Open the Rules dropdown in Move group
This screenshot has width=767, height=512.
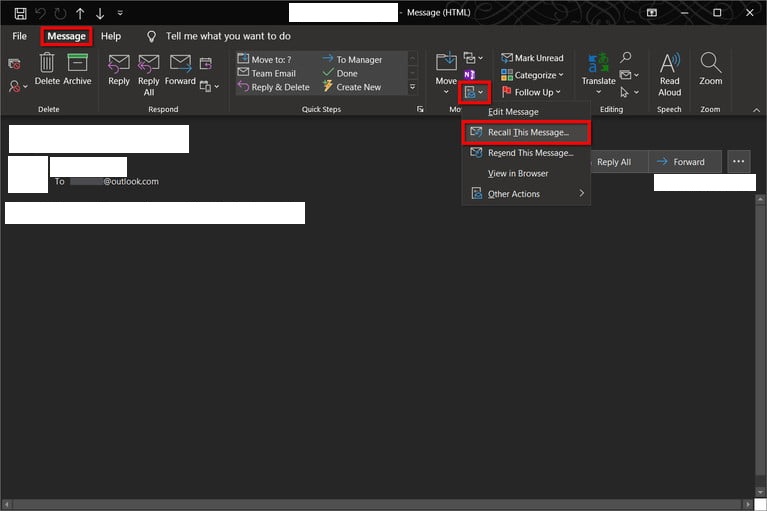coord(473,58)
